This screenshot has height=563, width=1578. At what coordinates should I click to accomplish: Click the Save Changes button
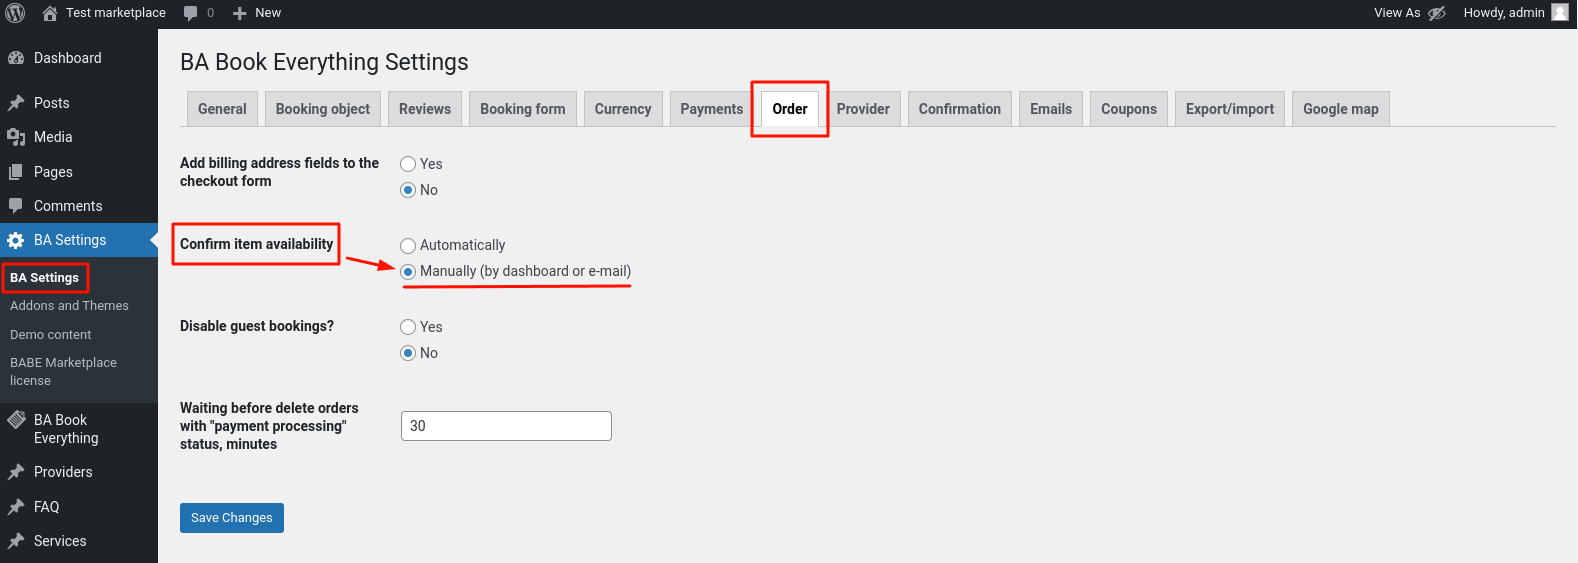tap(232, 518)
